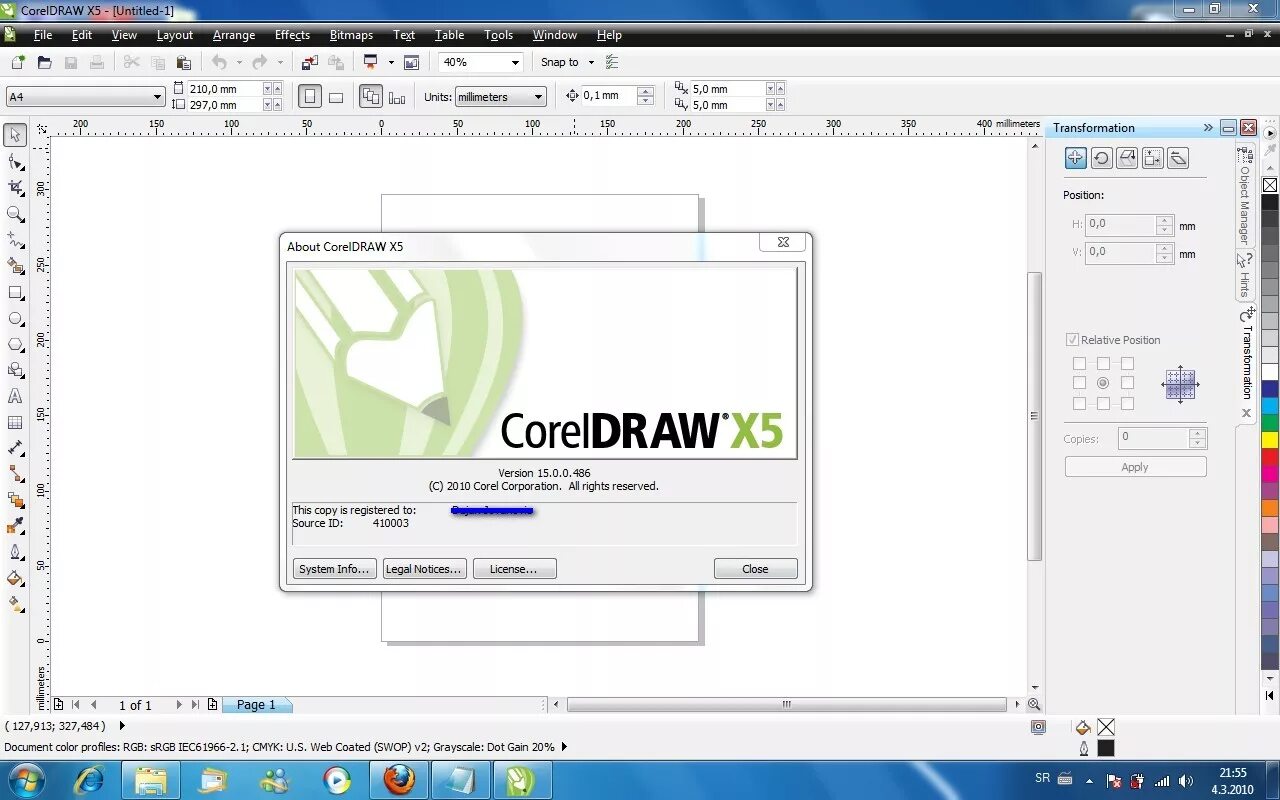This screenshot has height=800, width=1280.
Task: Enable the Relative Position checkbox
Action: [1072, 340]
